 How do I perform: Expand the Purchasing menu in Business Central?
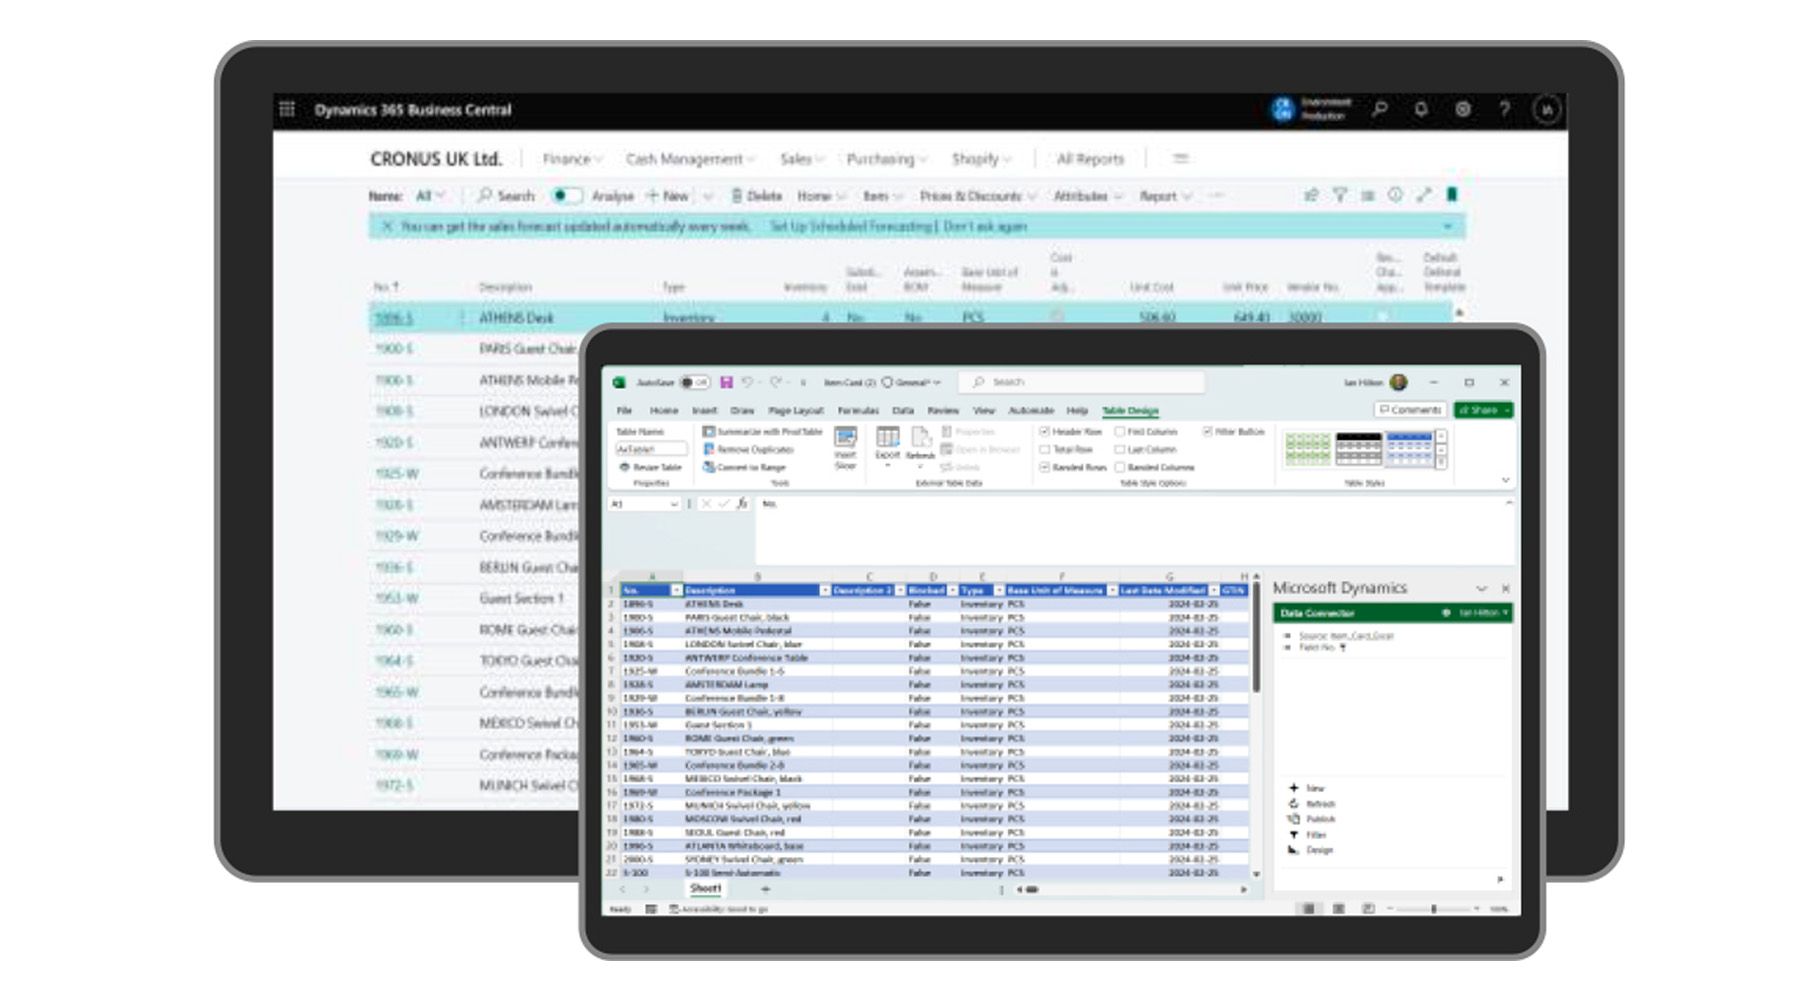click(x=887, y=159)
